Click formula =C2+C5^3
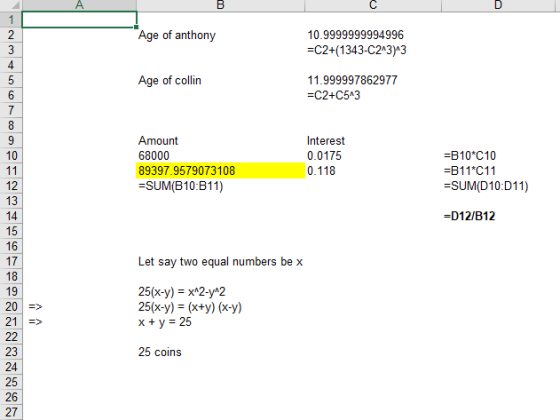Screen dimensions: 560x420 tap(334, 95)
